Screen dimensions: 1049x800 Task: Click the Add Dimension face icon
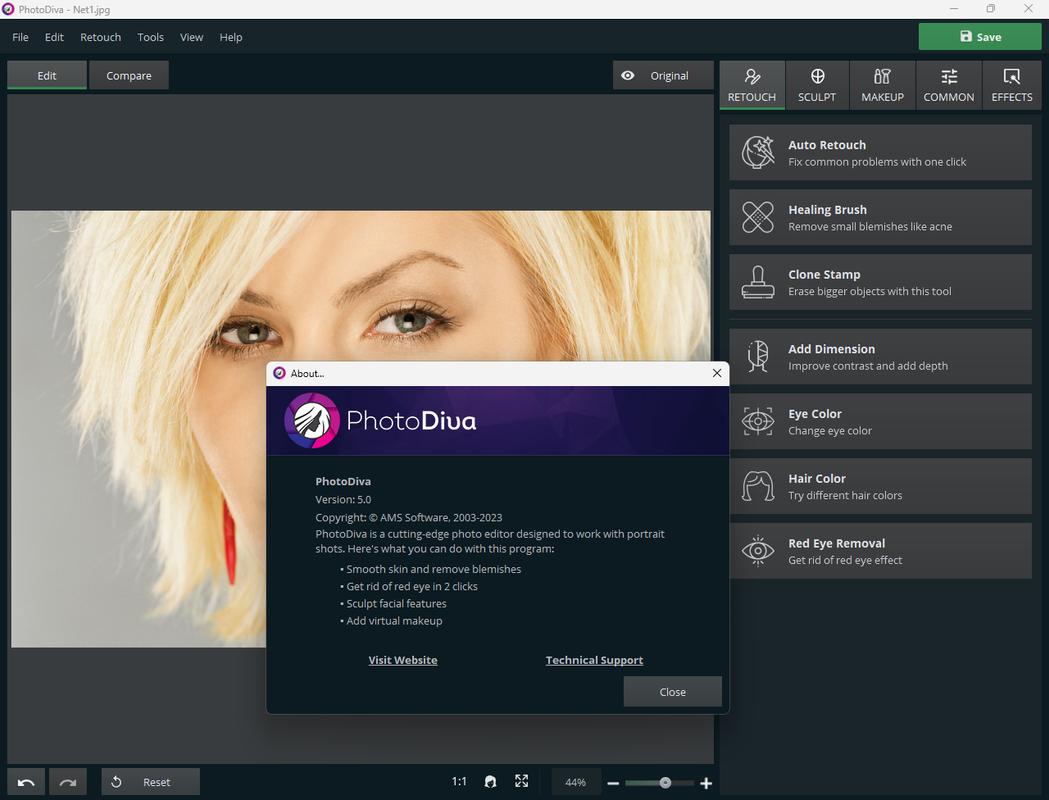click(x=758, y=356)
